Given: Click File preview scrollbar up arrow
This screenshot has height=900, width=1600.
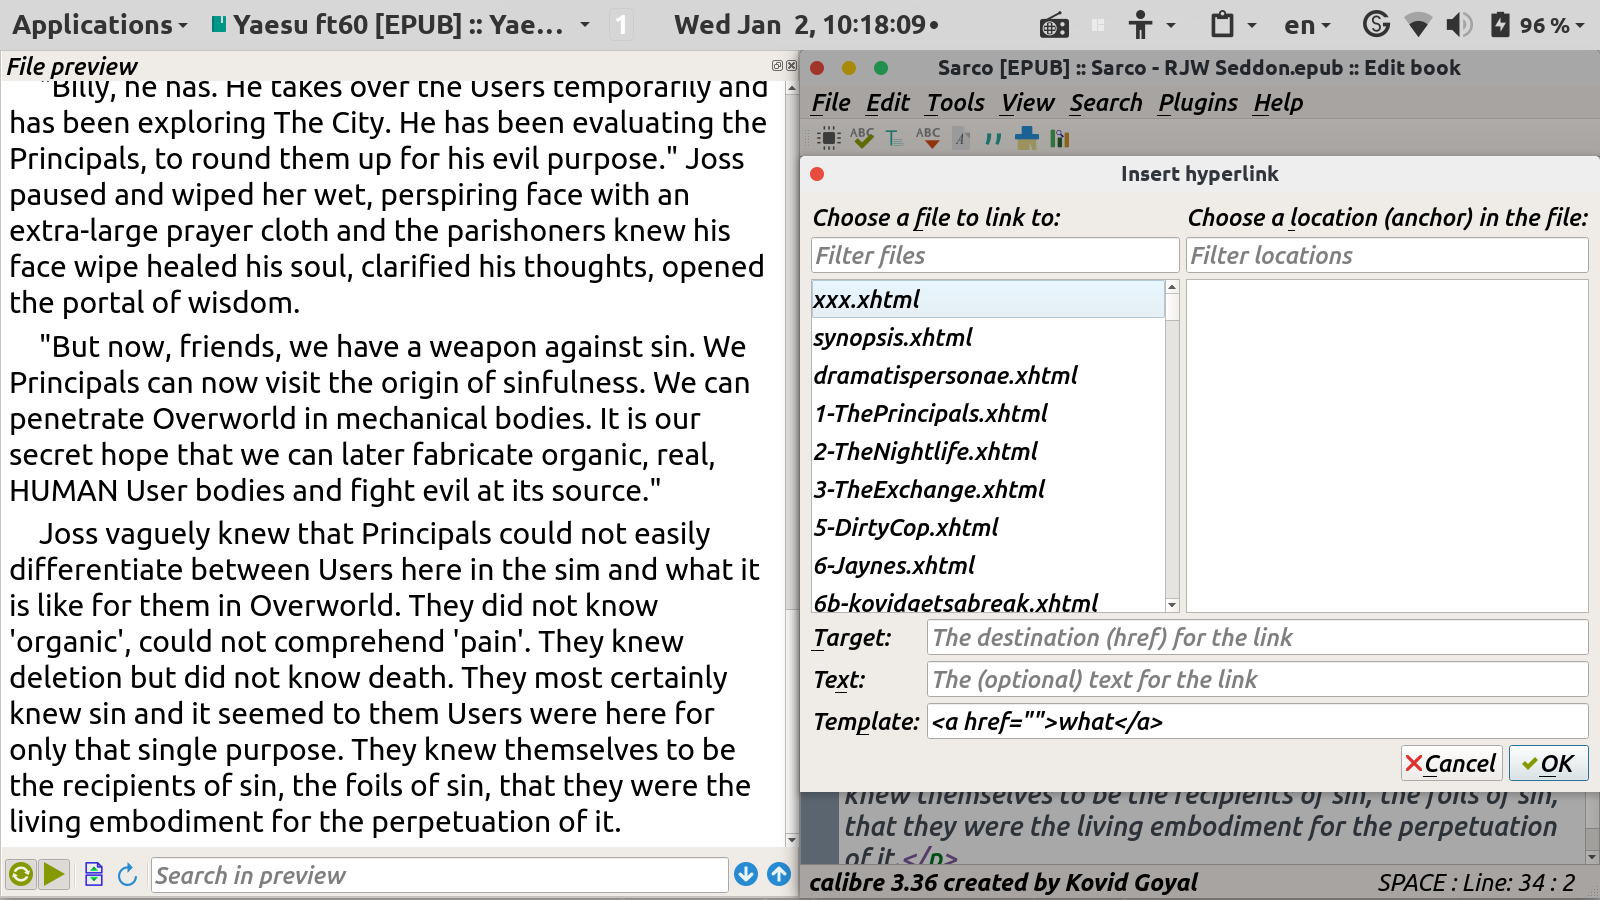Looking at the screenshot, I should (792, 88).
